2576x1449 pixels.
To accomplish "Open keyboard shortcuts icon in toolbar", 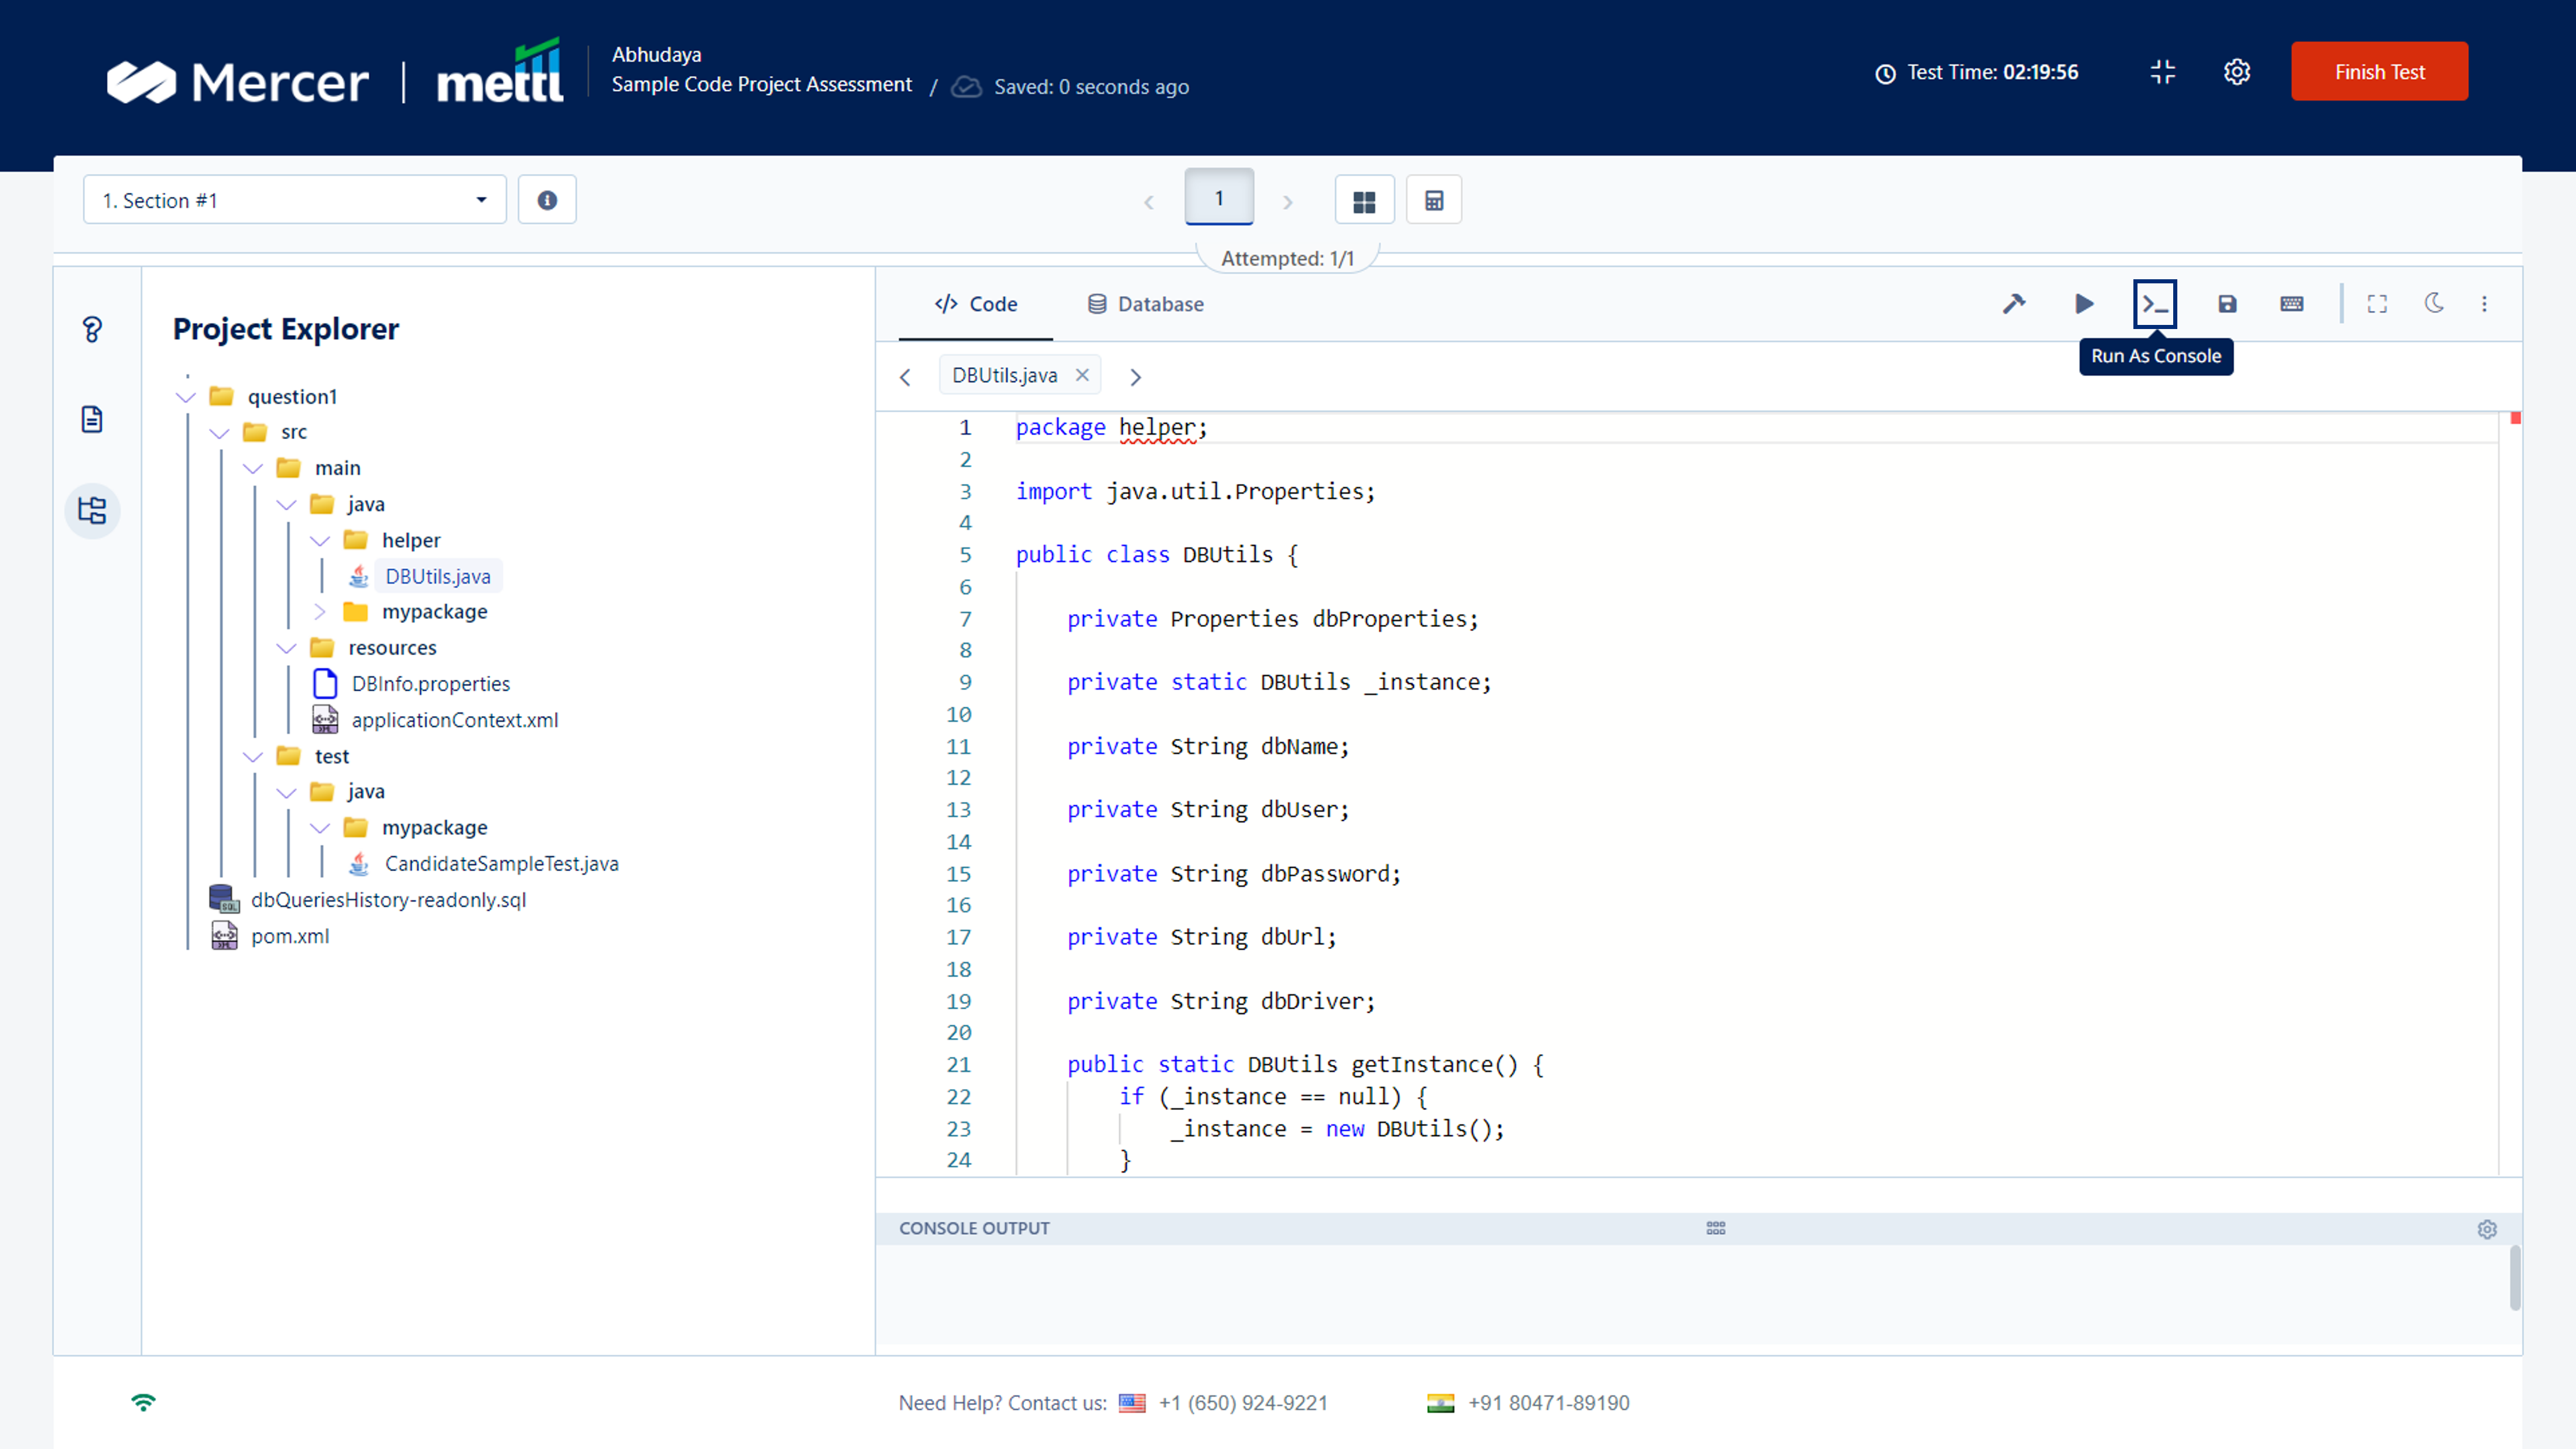I will [2292, 303].
